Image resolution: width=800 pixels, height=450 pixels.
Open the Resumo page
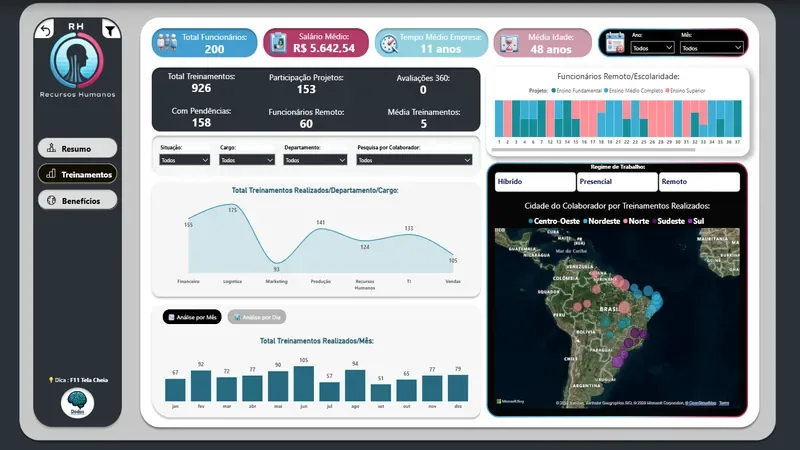[x=77, y=148]
